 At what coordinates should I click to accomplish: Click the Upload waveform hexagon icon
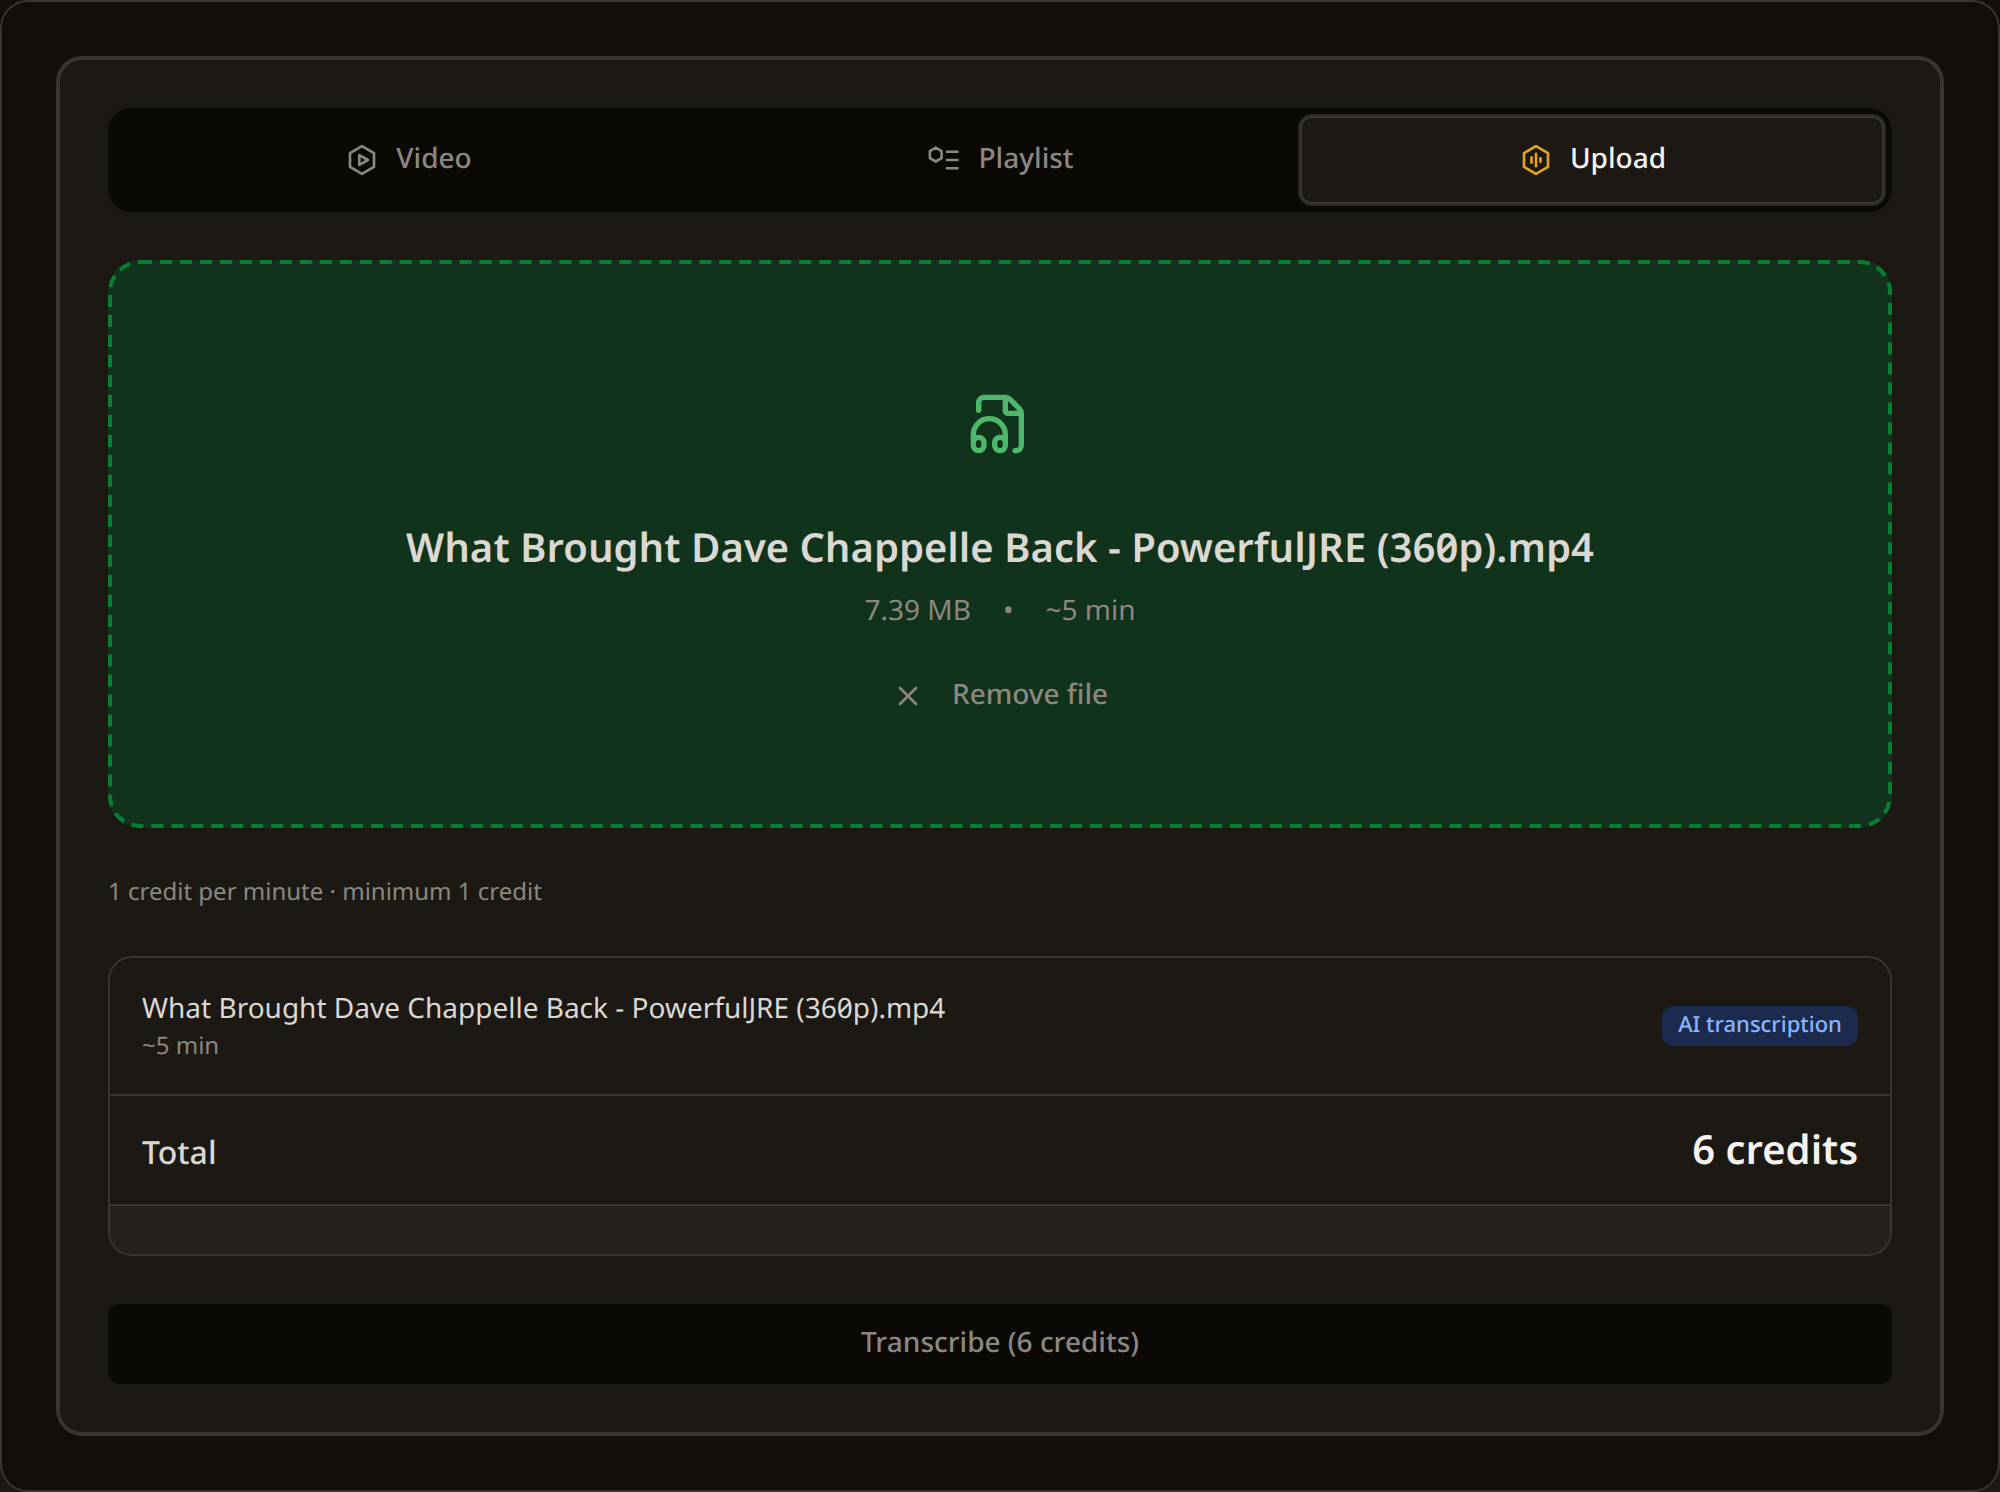pyautogui.click(x=1535, y=159)
